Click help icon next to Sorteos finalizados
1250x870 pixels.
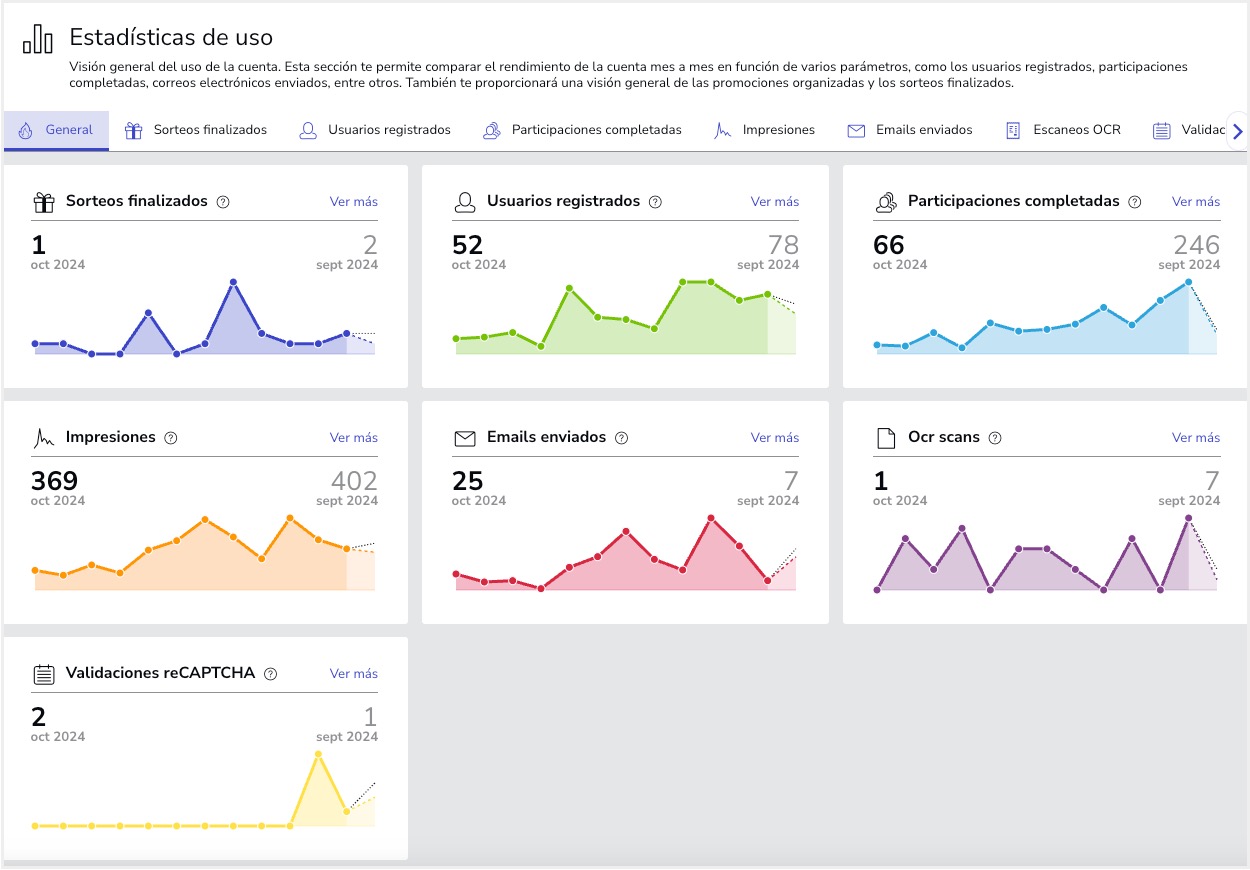(x=223, y=202)
